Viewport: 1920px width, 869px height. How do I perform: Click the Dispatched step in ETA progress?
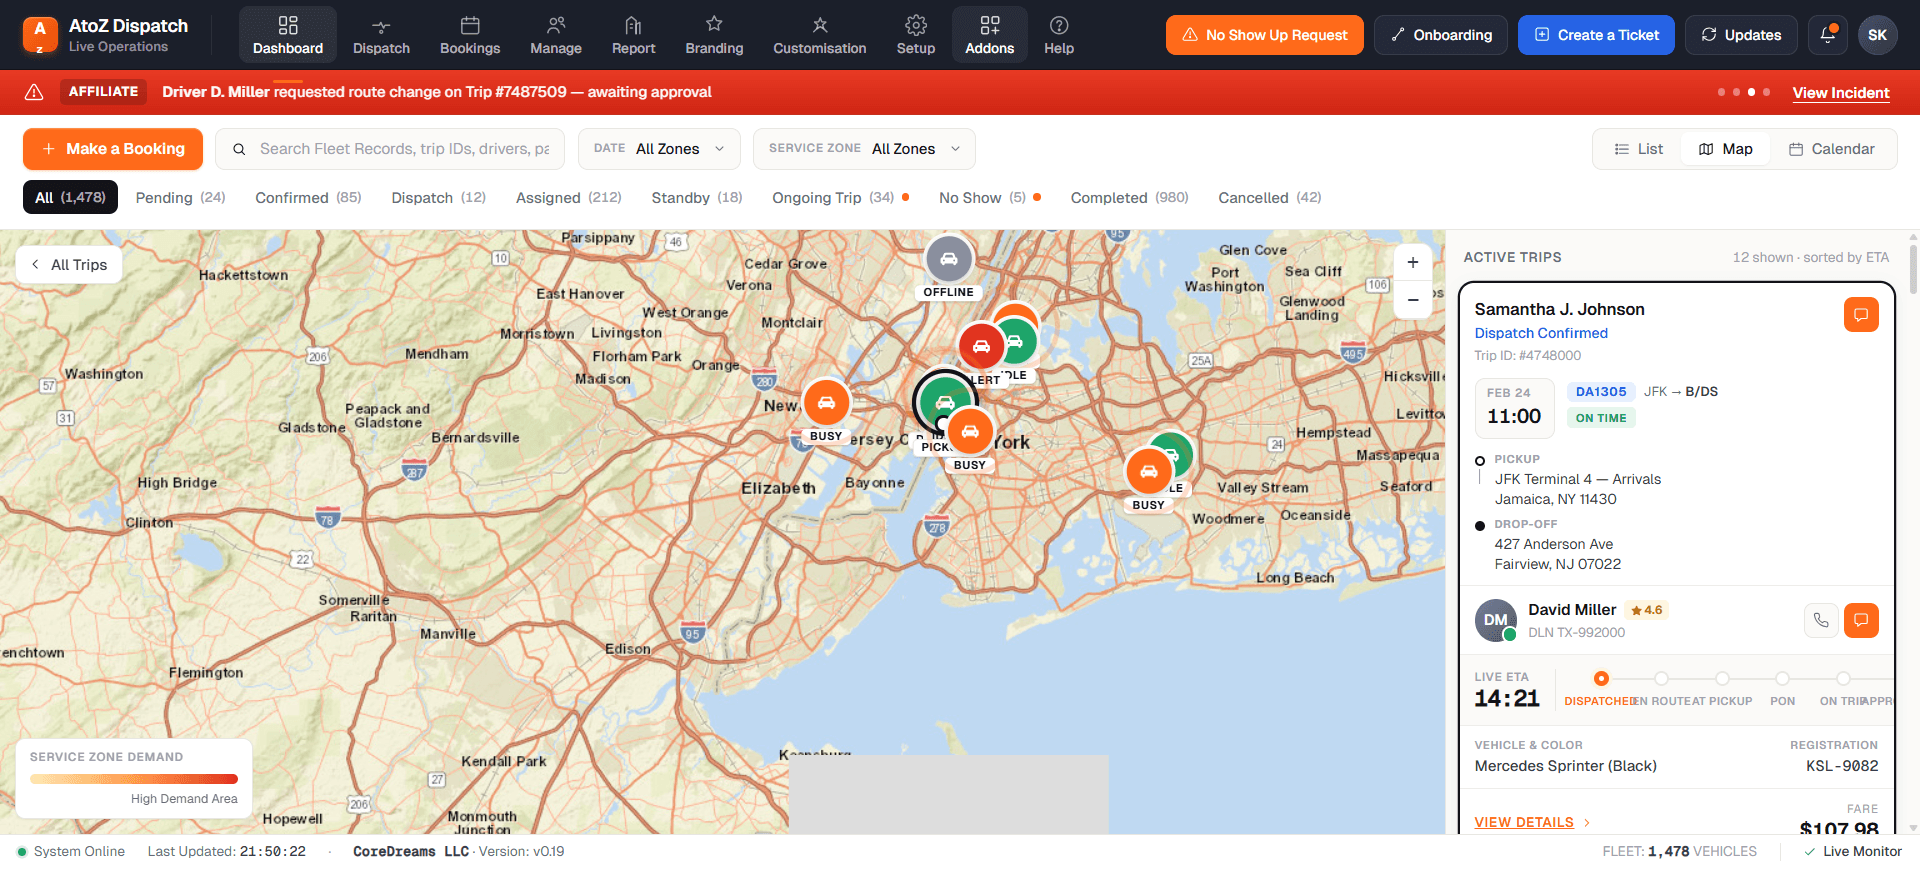1601,679
